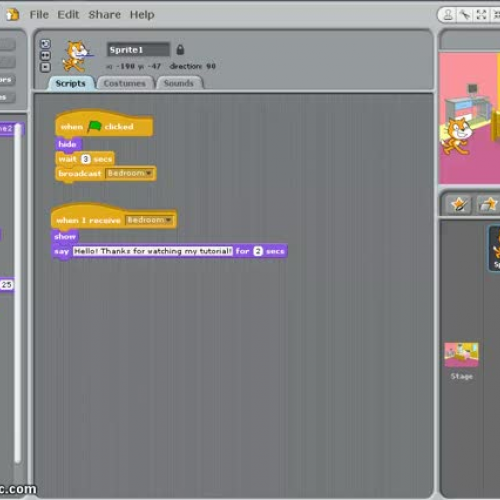Click the 'say' label of the say block

pyautogui.click(x=61, y=252)
